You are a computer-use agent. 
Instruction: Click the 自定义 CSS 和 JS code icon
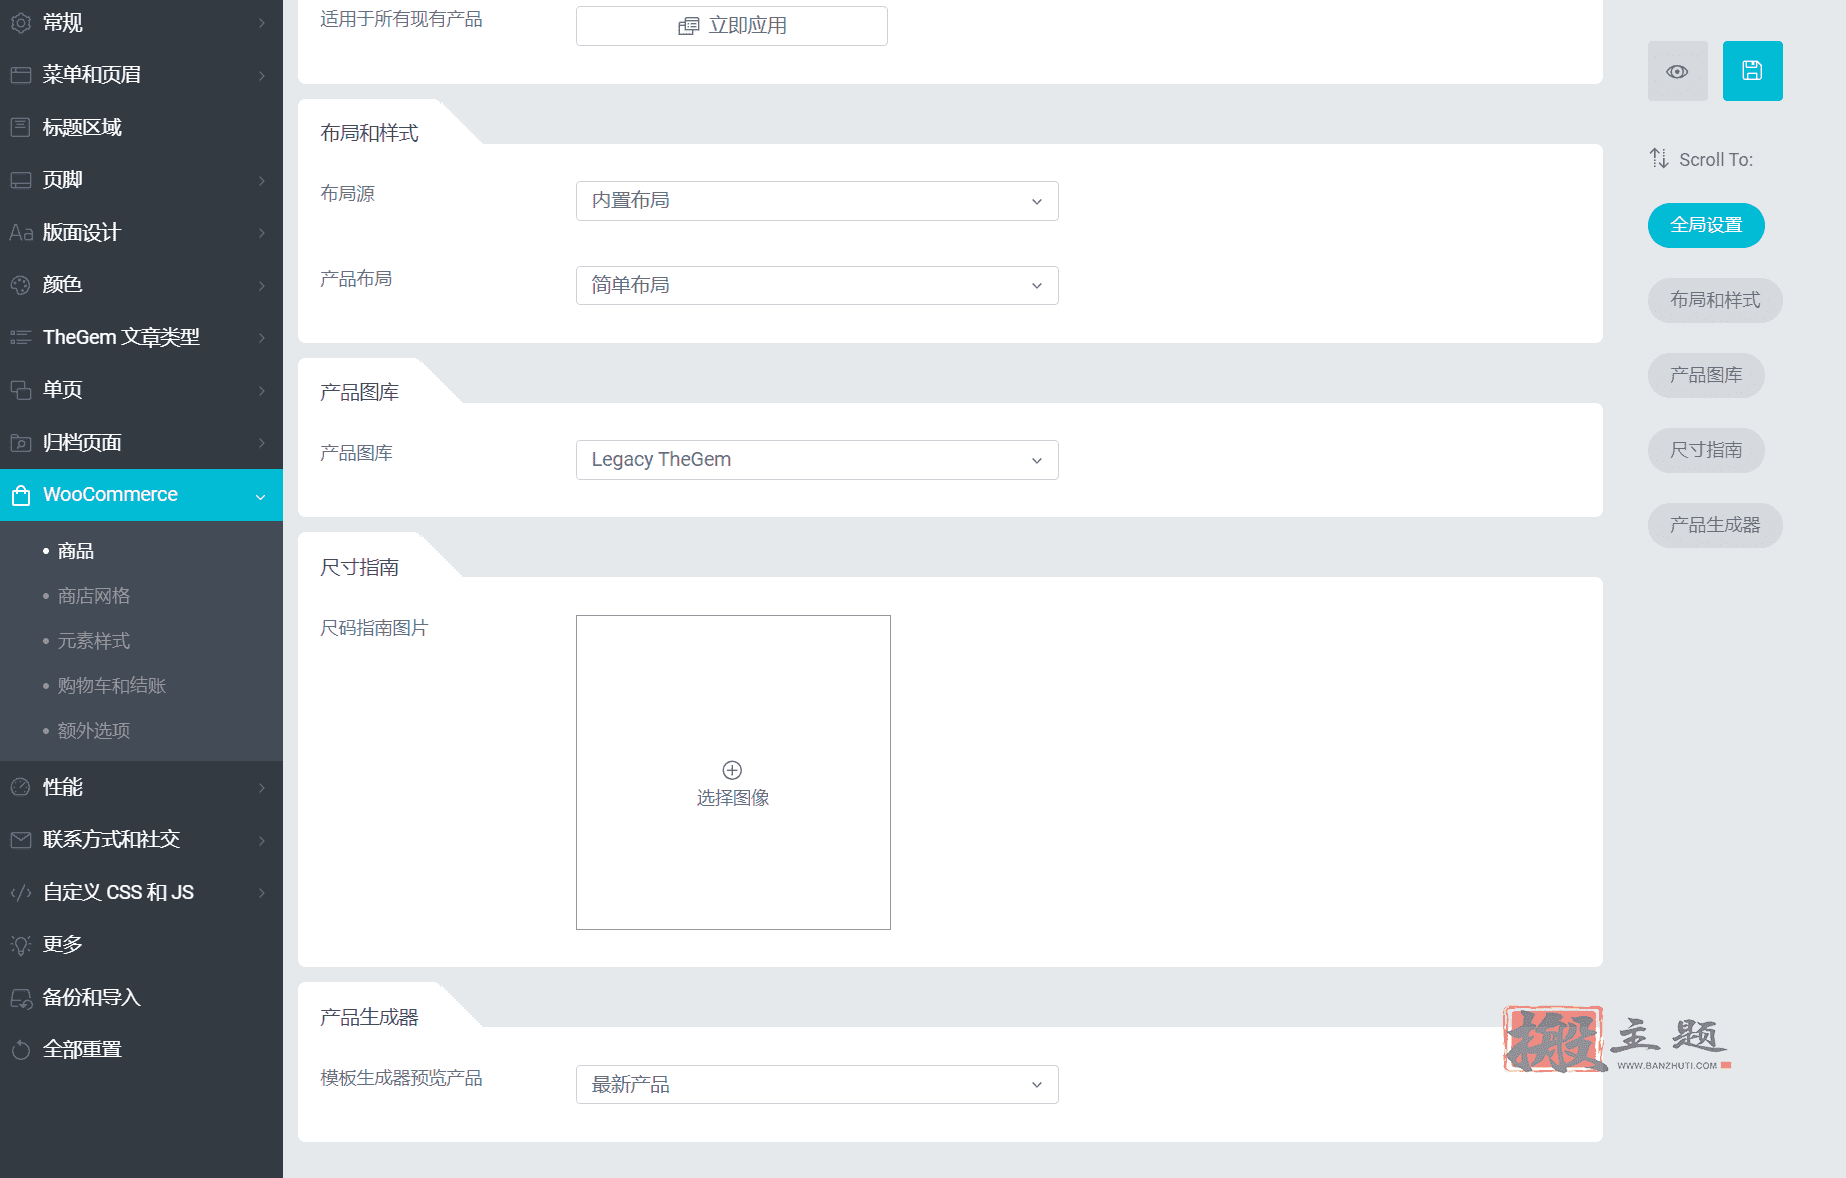(x=21, y=893)
